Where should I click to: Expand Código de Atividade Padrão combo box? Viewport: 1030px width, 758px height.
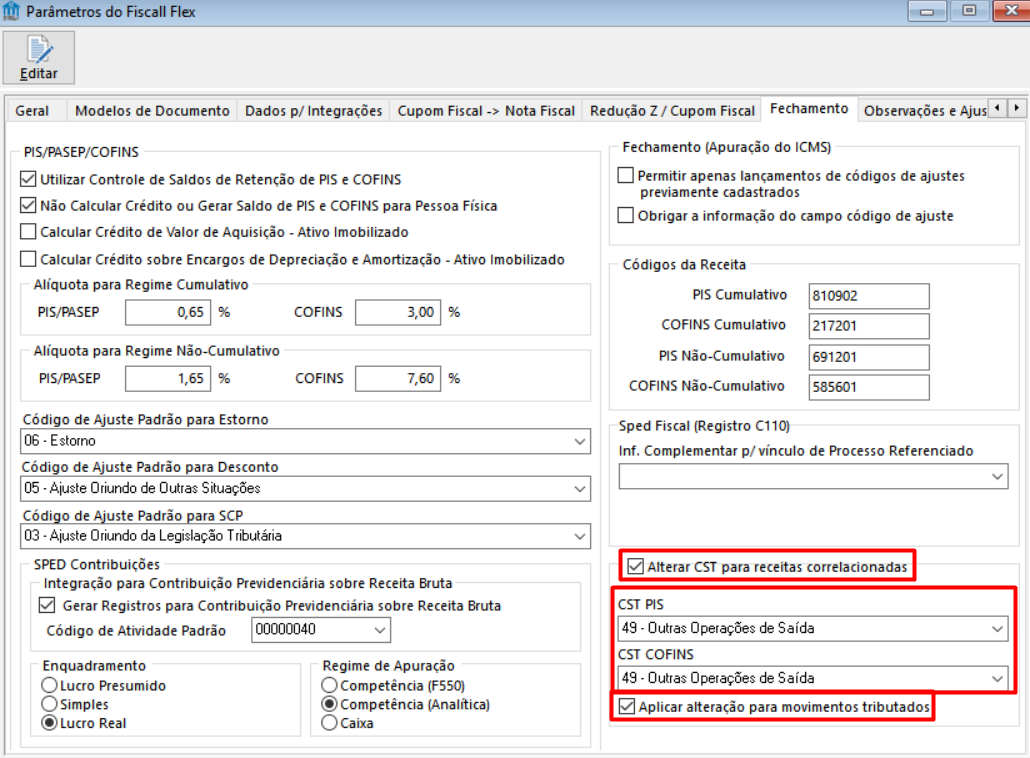pos(321,629)
